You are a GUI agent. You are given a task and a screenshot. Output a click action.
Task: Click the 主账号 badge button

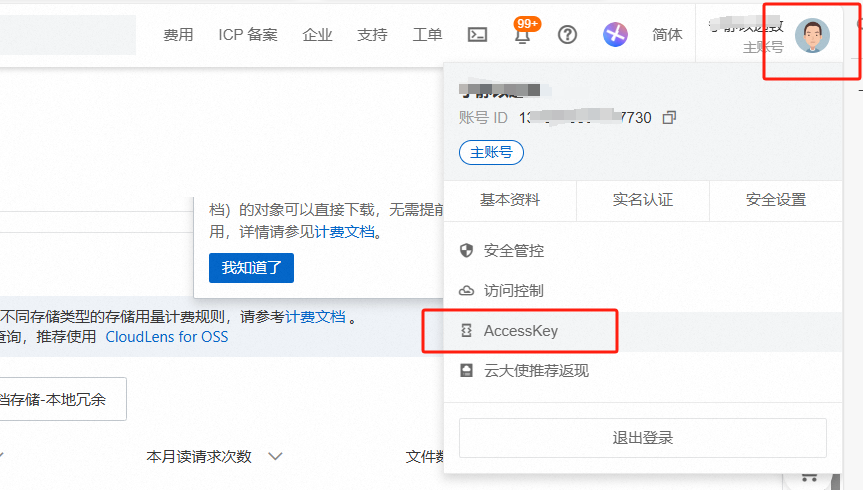point(491,153)
